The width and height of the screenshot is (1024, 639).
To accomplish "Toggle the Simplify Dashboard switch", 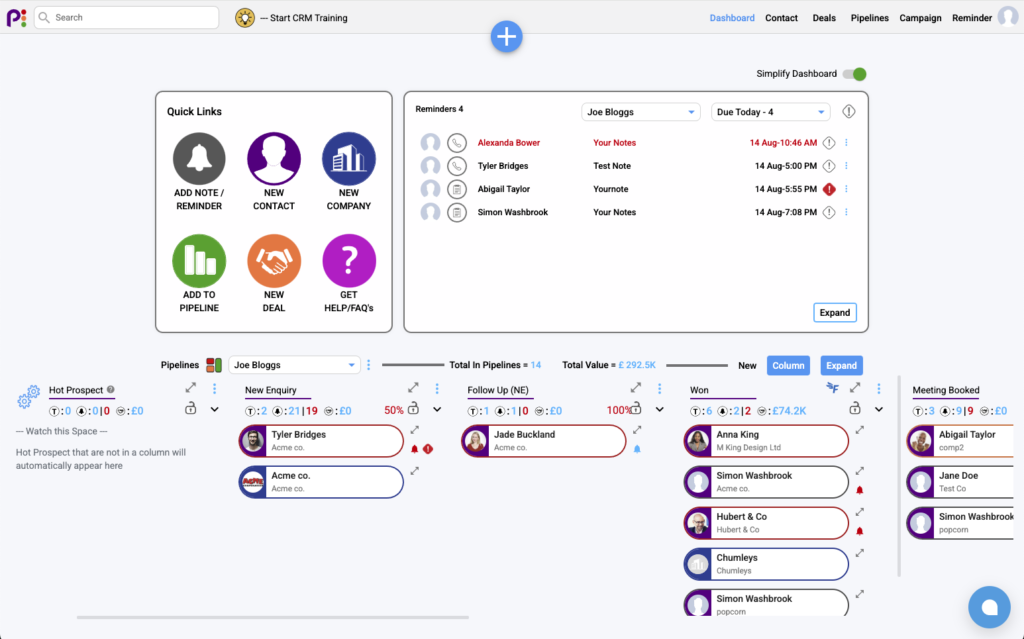I will tap(854, 74).
